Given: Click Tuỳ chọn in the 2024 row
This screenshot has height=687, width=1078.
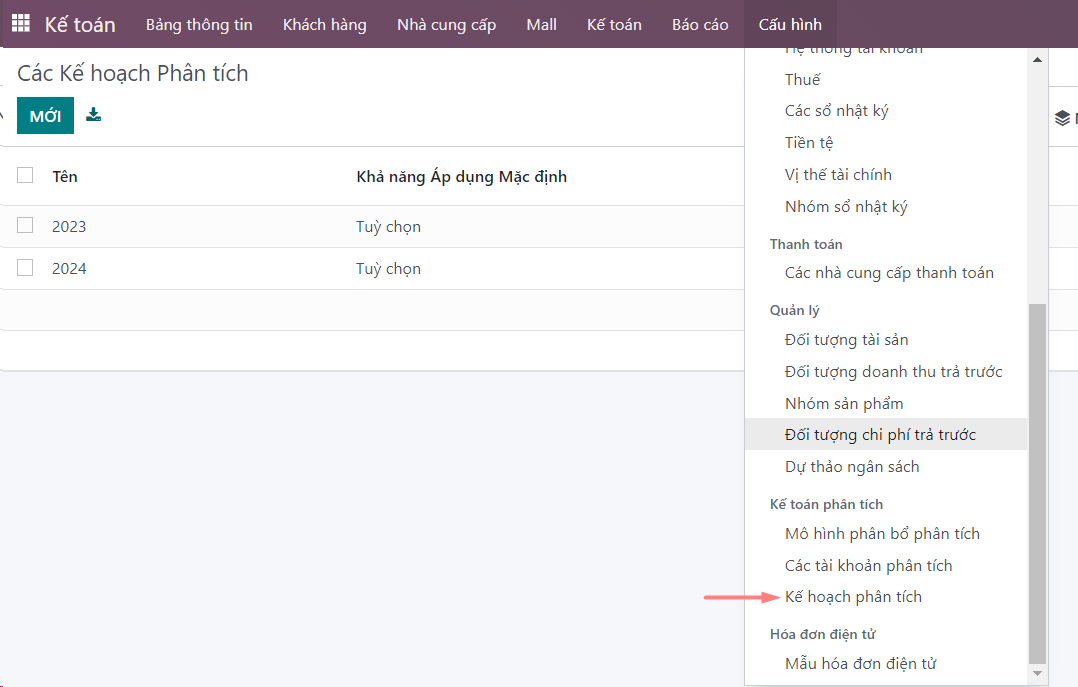Looking at the screenshot, I should pyautogui.click(x=388, y=269).
